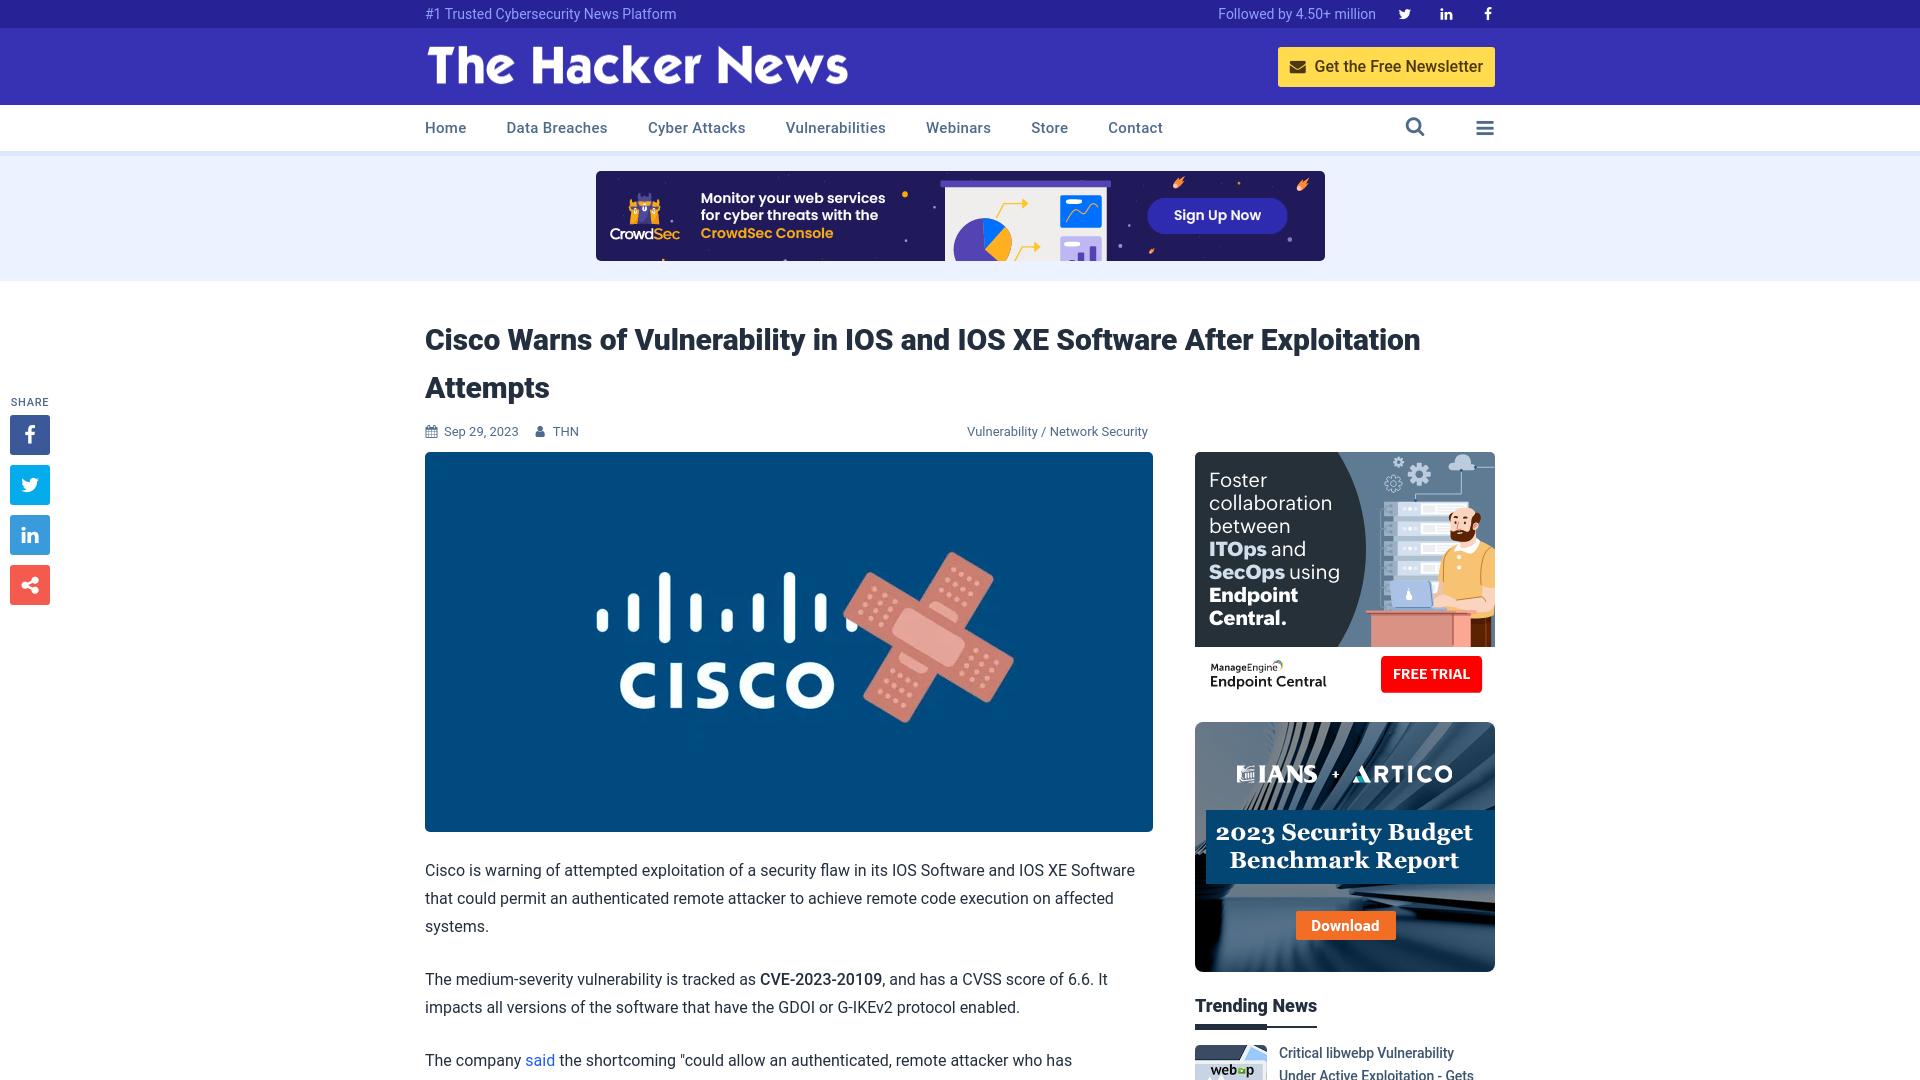Click the LinkedIn header icon
1920x1080 pixels.
(x=1445, y=15)
